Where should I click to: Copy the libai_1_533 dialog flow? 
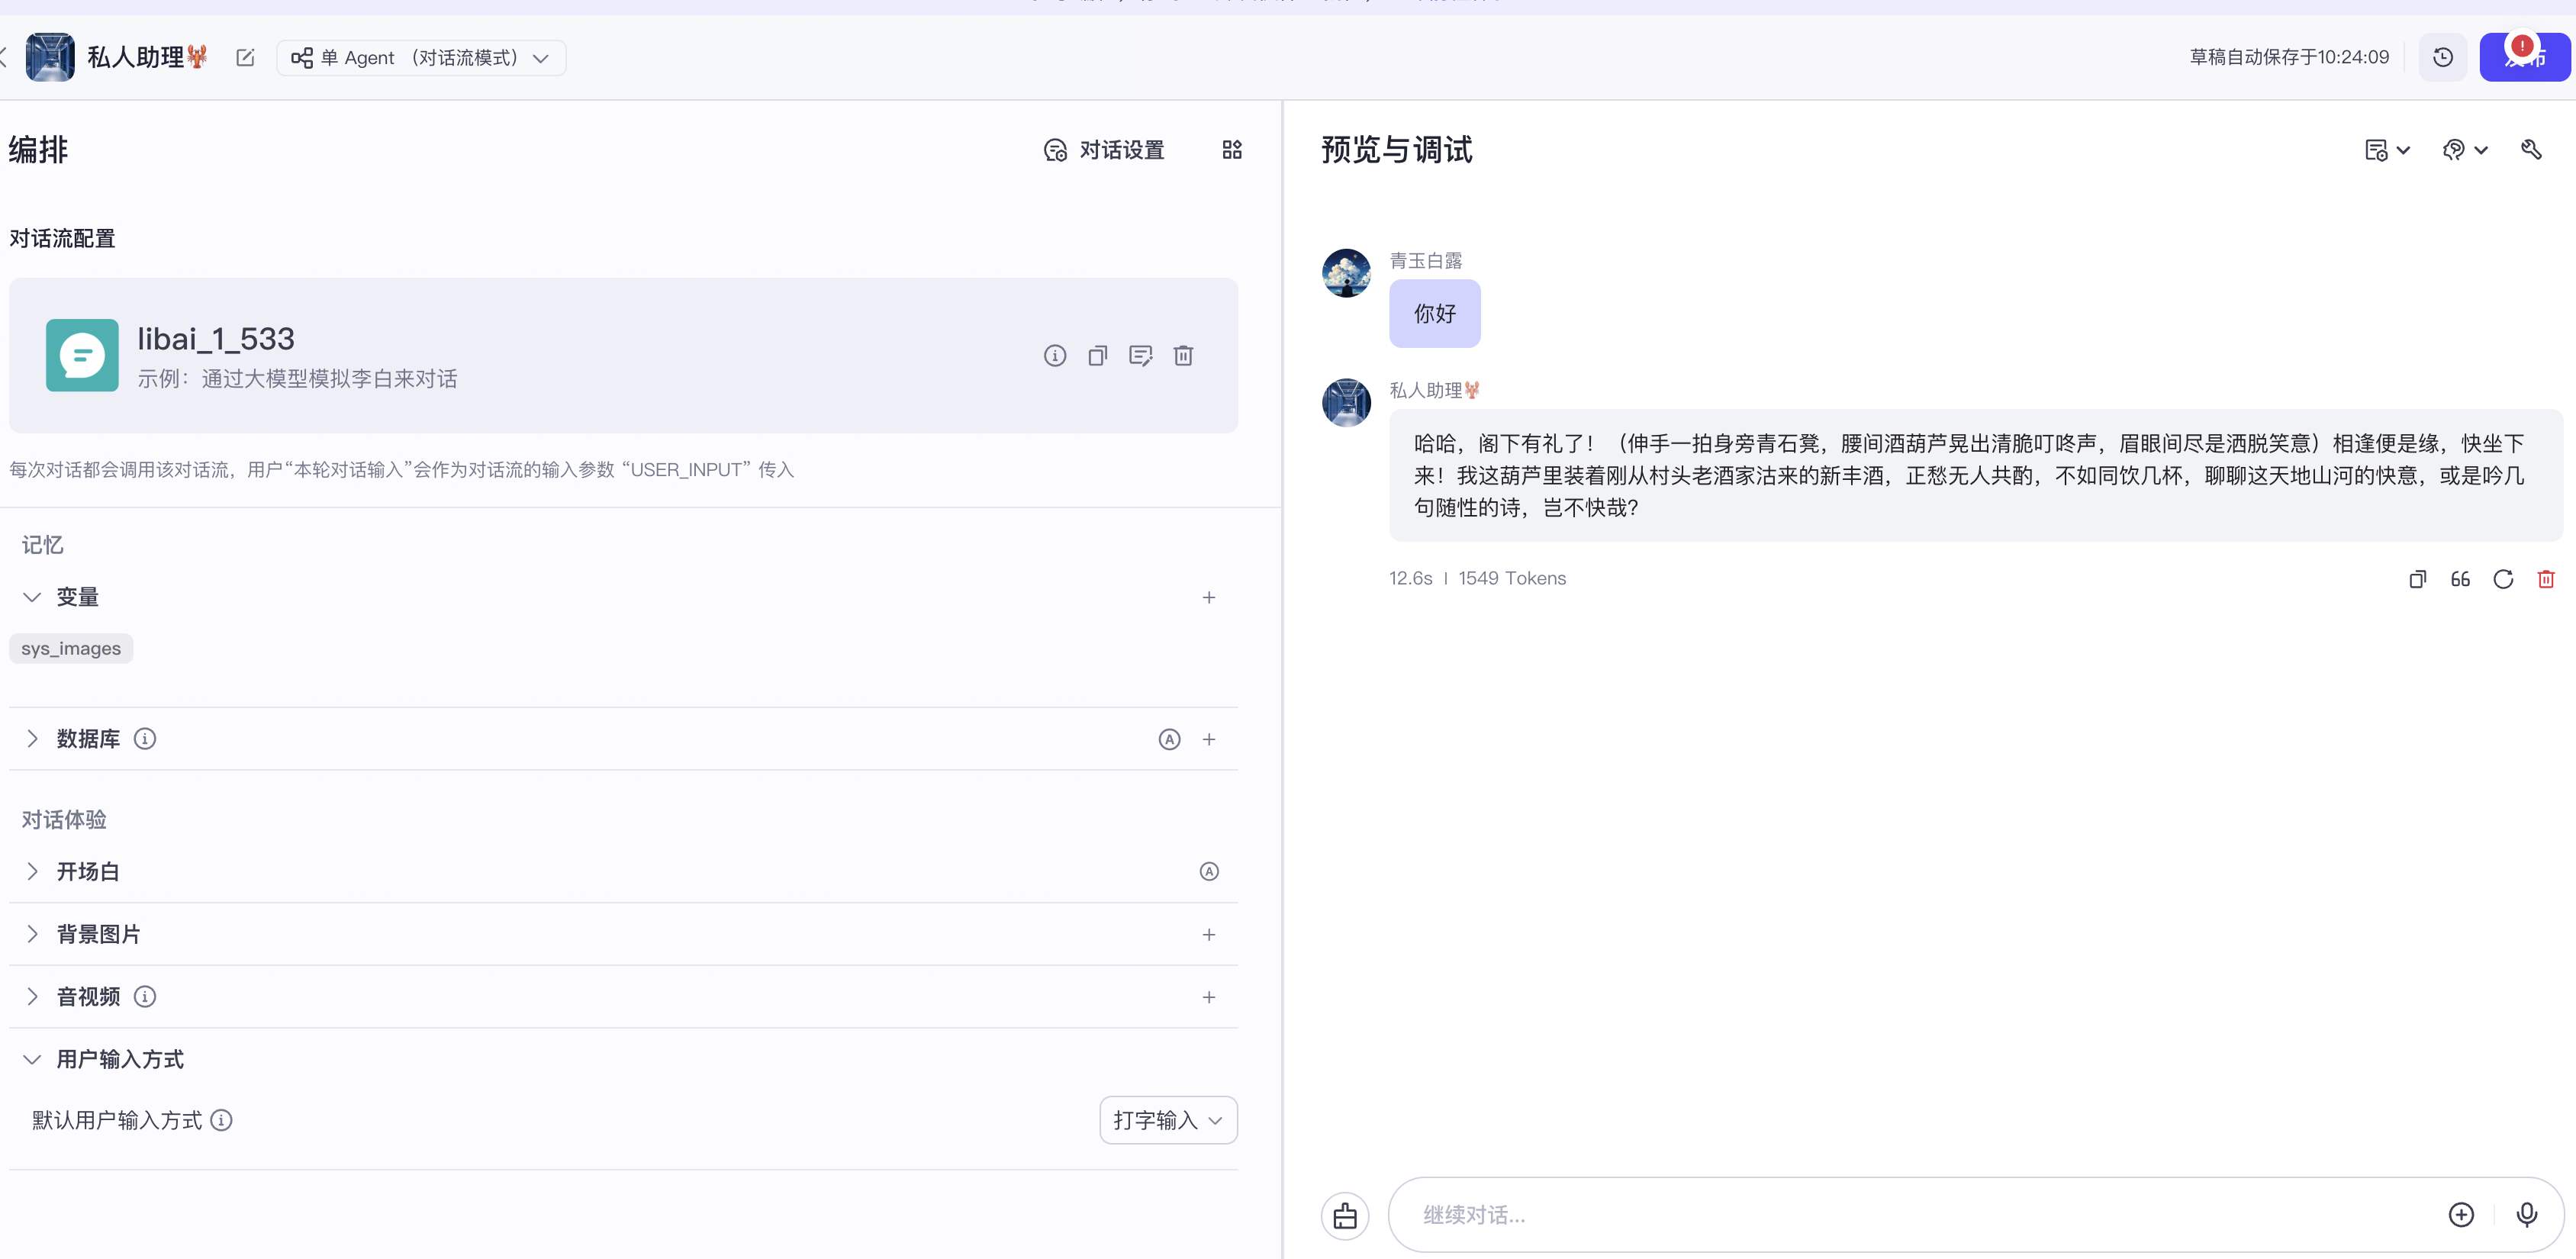pyautogui.click(x=1097, y=356)
